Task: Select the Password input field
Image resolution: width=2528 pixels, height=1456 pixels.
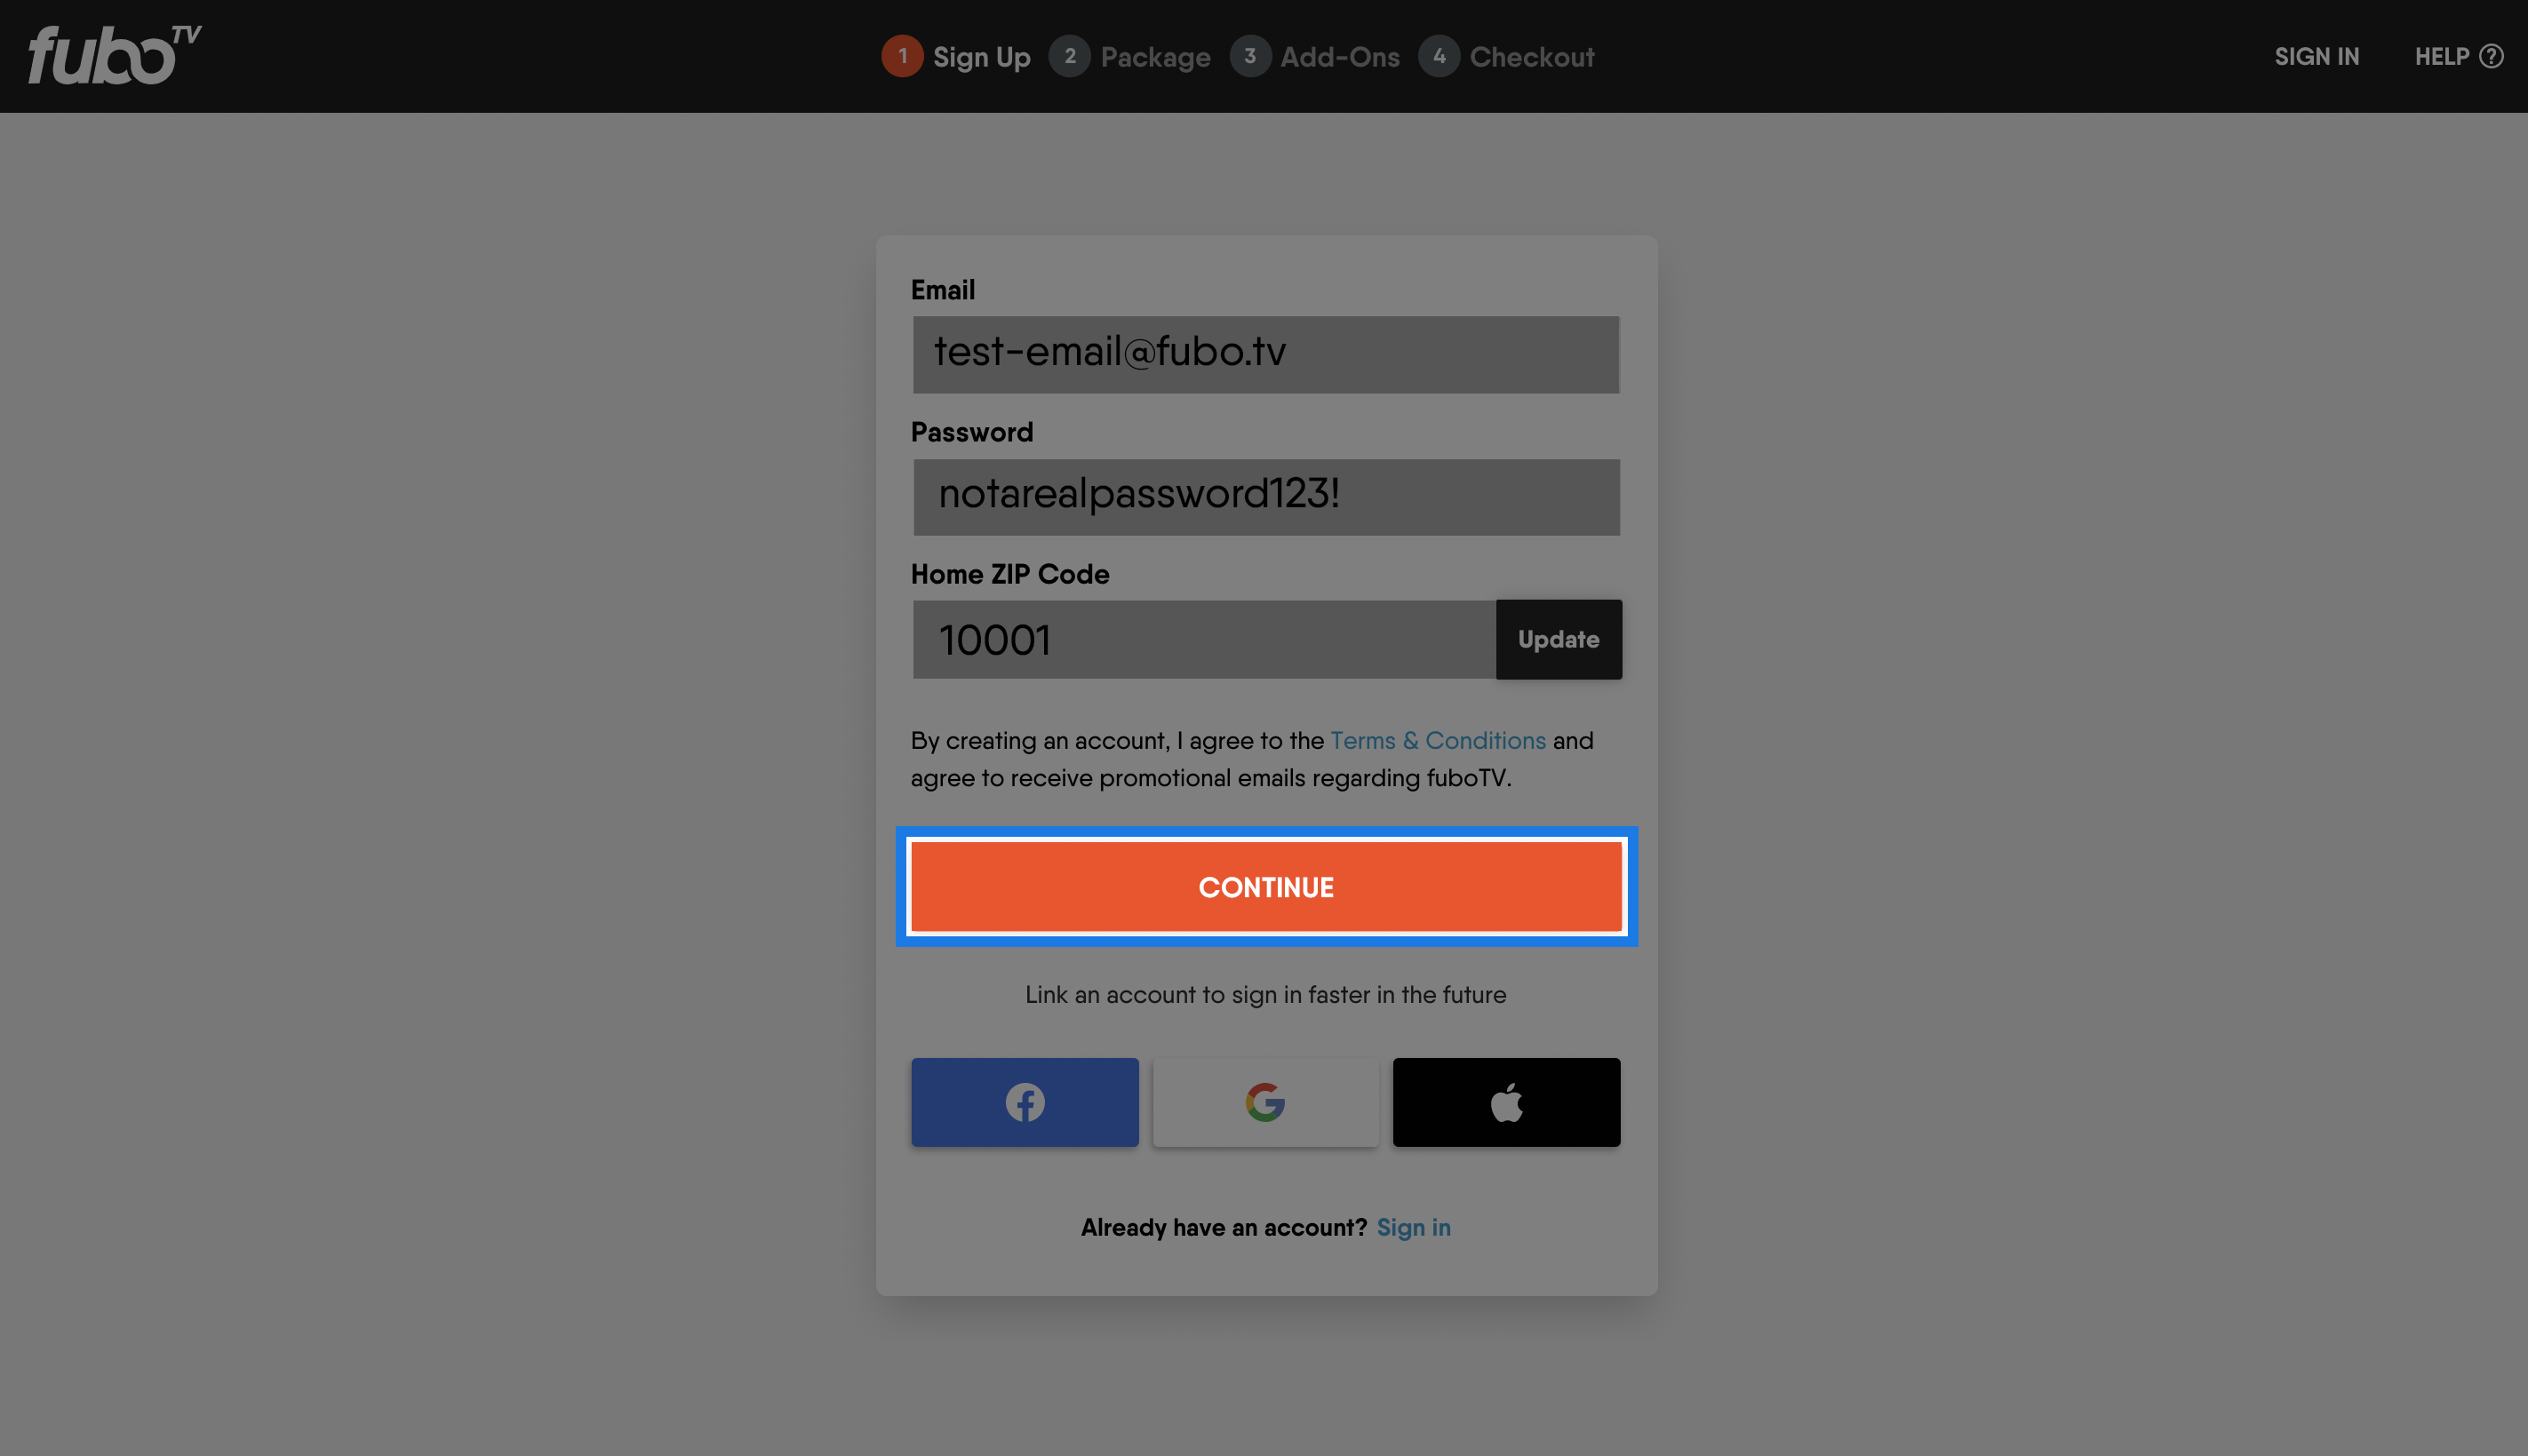Action: coord(1265,497)
